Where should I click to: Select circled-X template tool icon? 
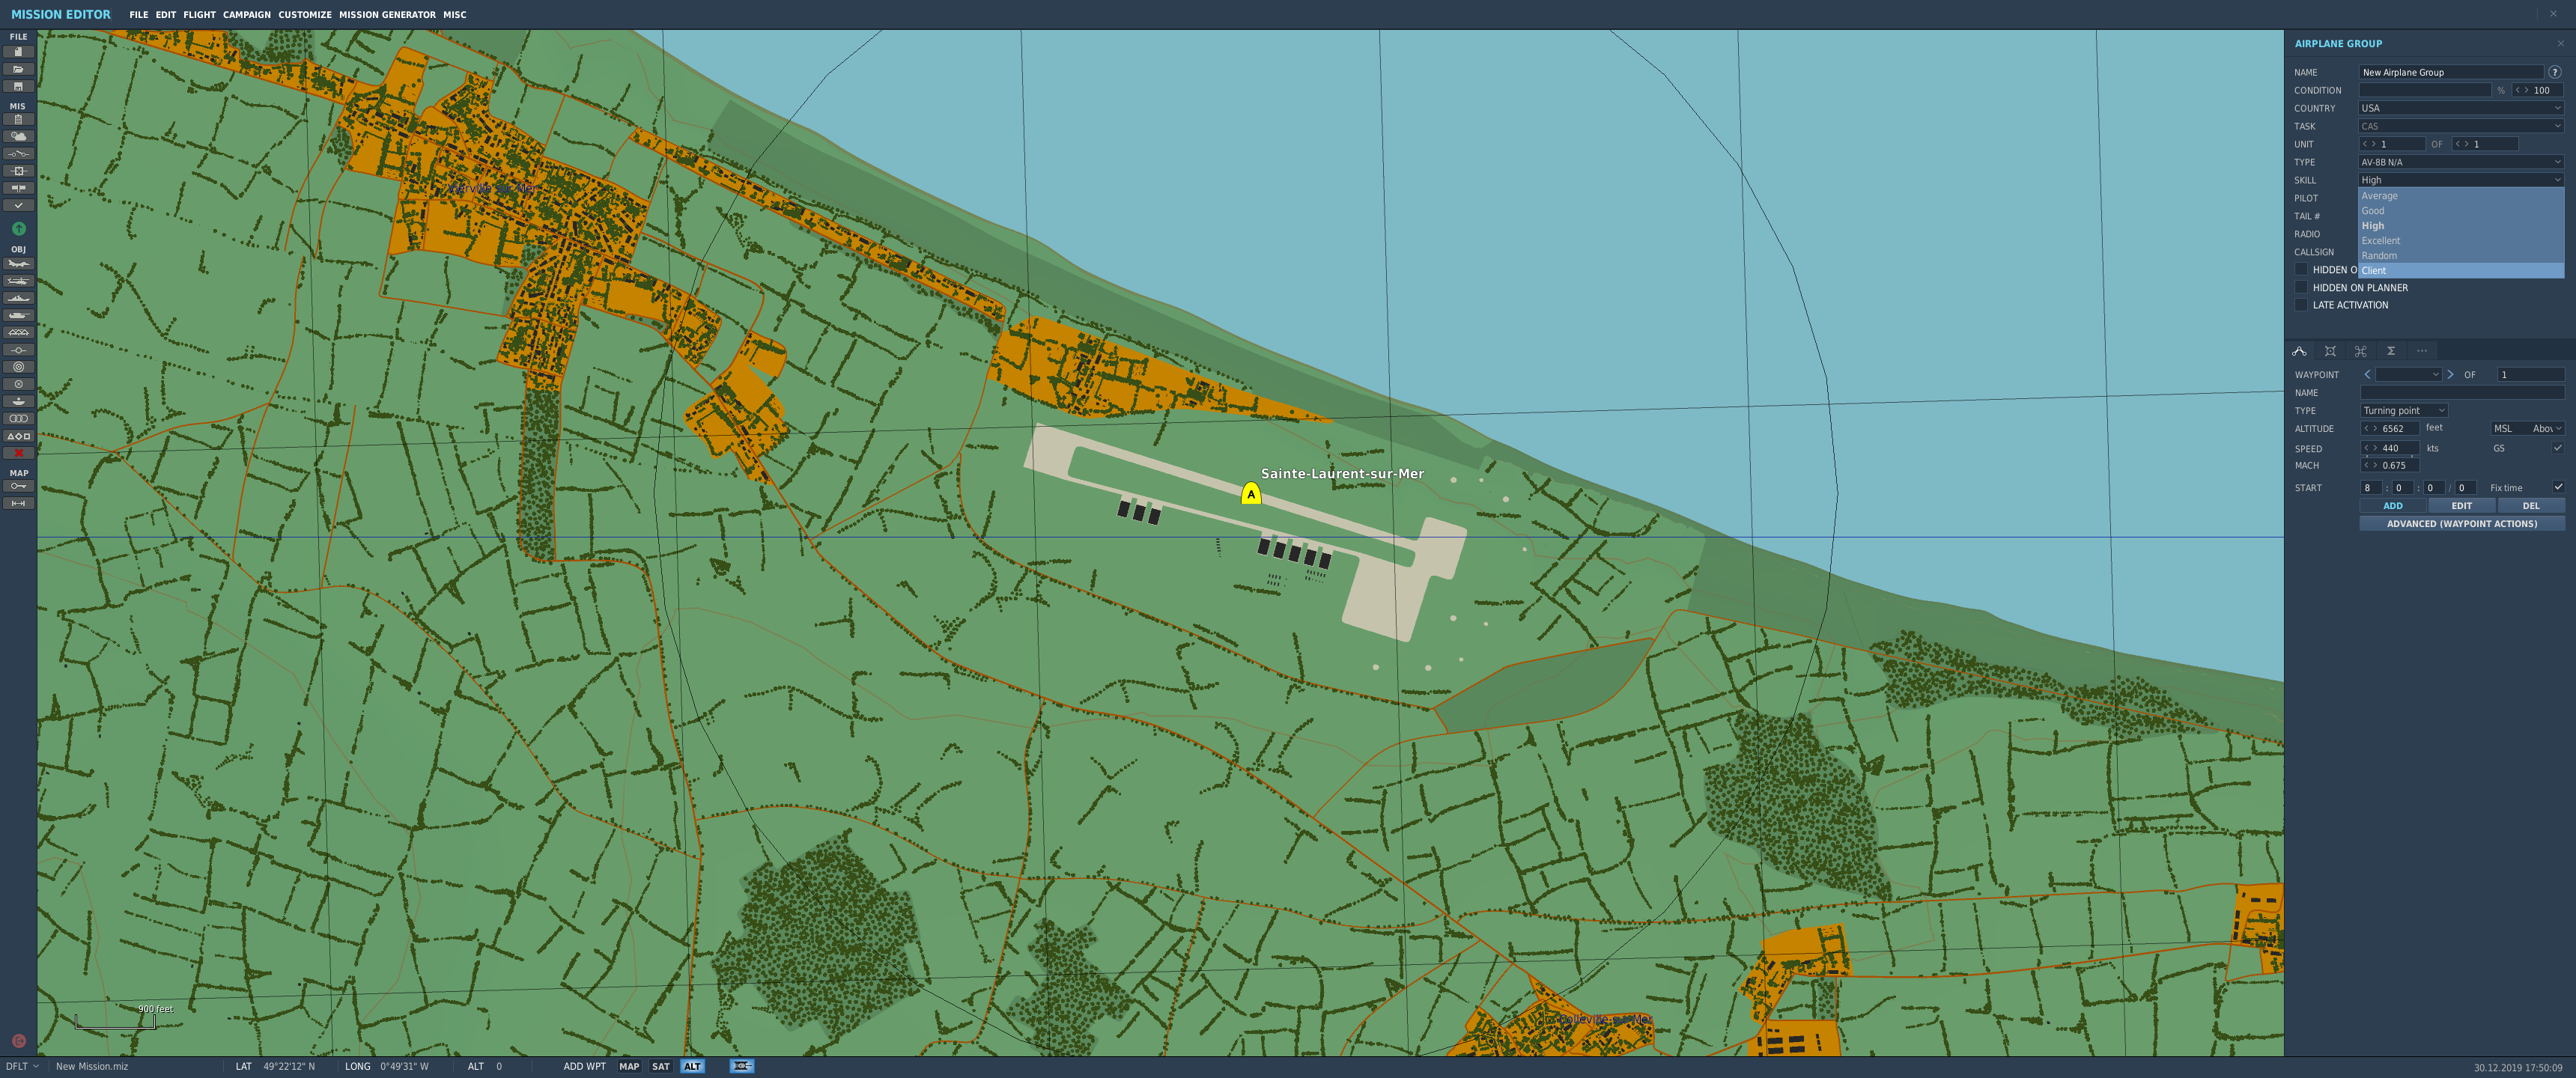[x=18, y=384]
